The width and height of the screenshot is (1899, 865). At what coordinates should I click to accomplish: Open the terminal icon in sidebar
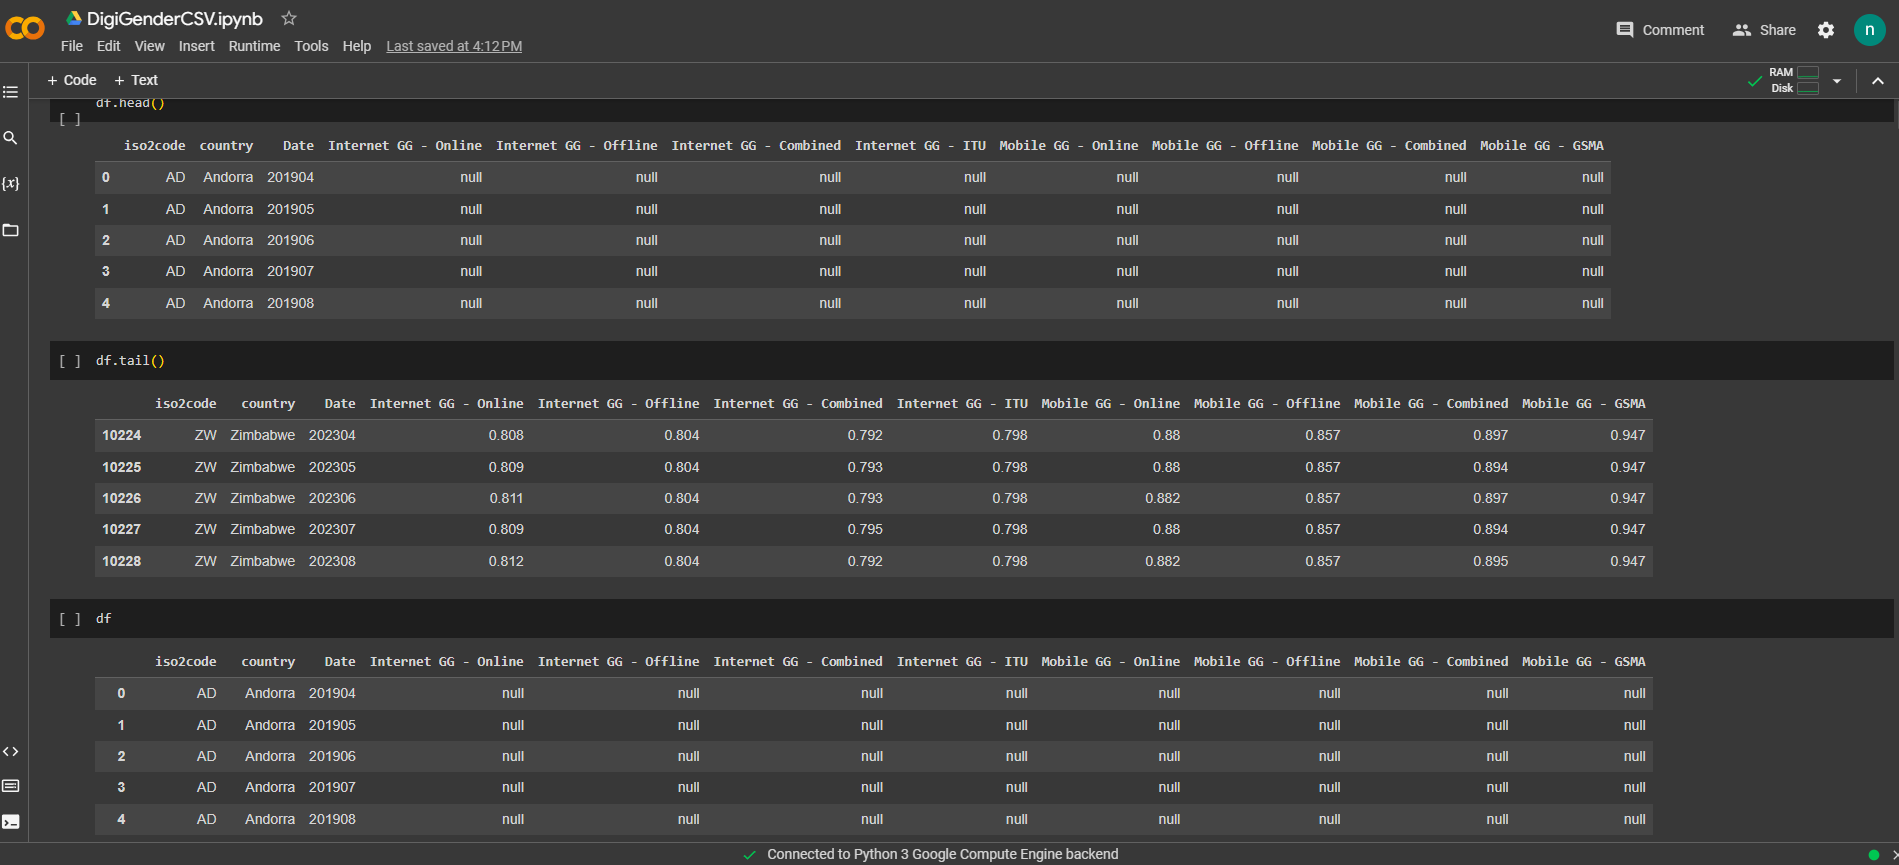11,822
